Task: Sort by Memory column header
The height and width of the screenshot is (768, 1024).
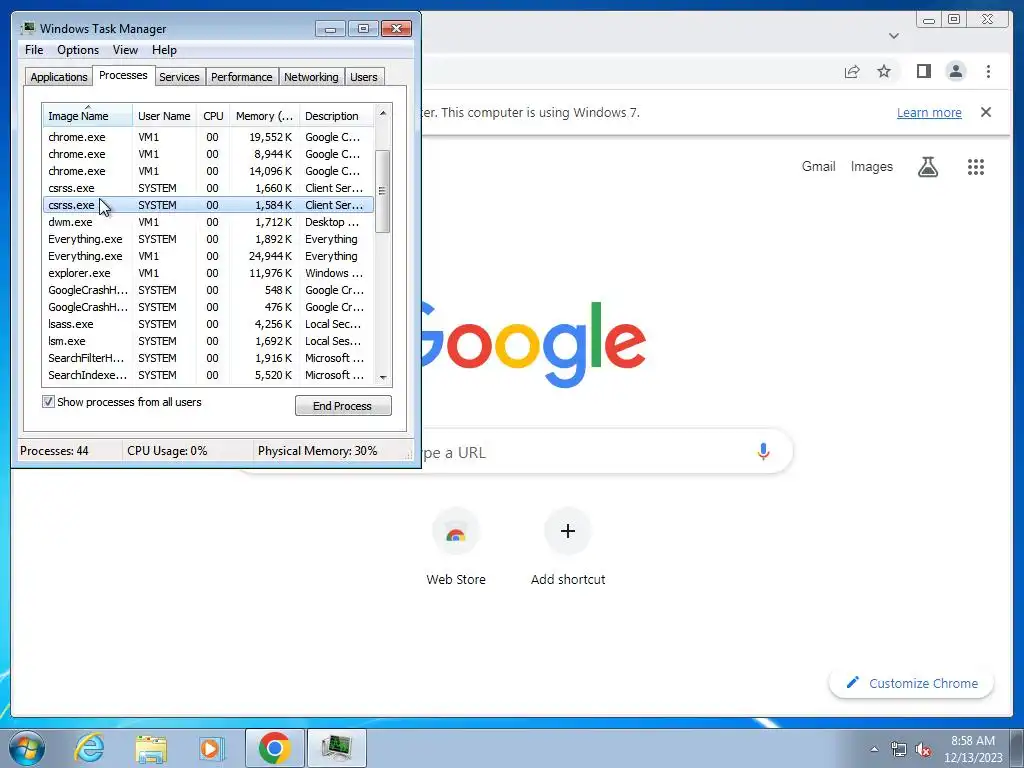Action: click(264, 116)
